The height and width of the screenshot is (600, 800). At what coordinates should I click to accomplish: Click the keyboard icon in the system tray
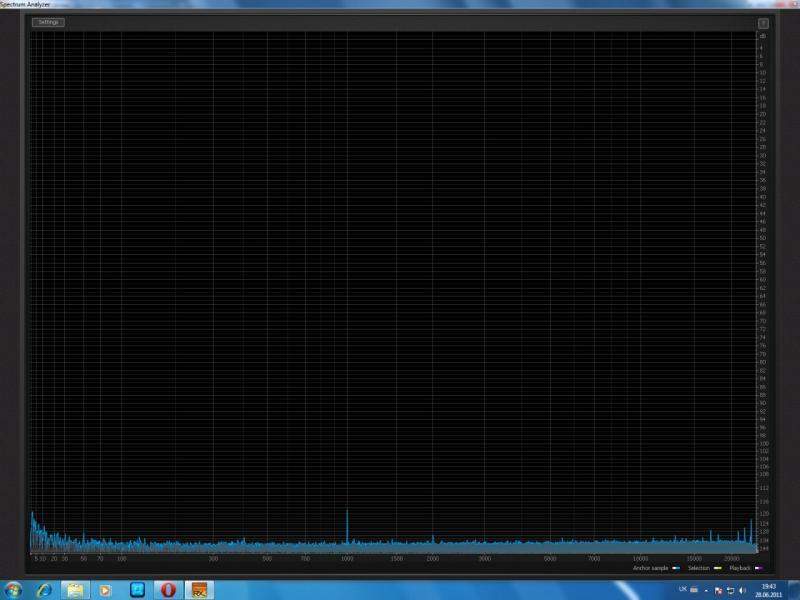coord(694,590)
